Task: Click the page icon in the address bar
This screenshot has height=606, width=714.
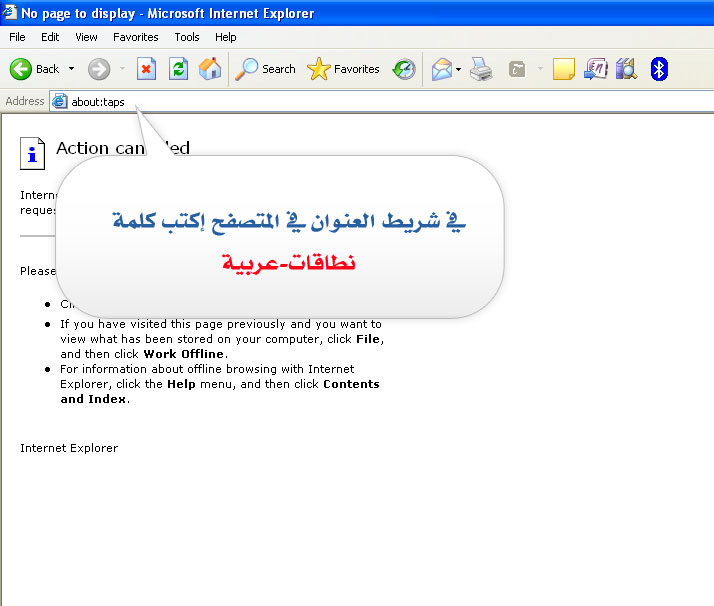Action: (x=59, y=101)
